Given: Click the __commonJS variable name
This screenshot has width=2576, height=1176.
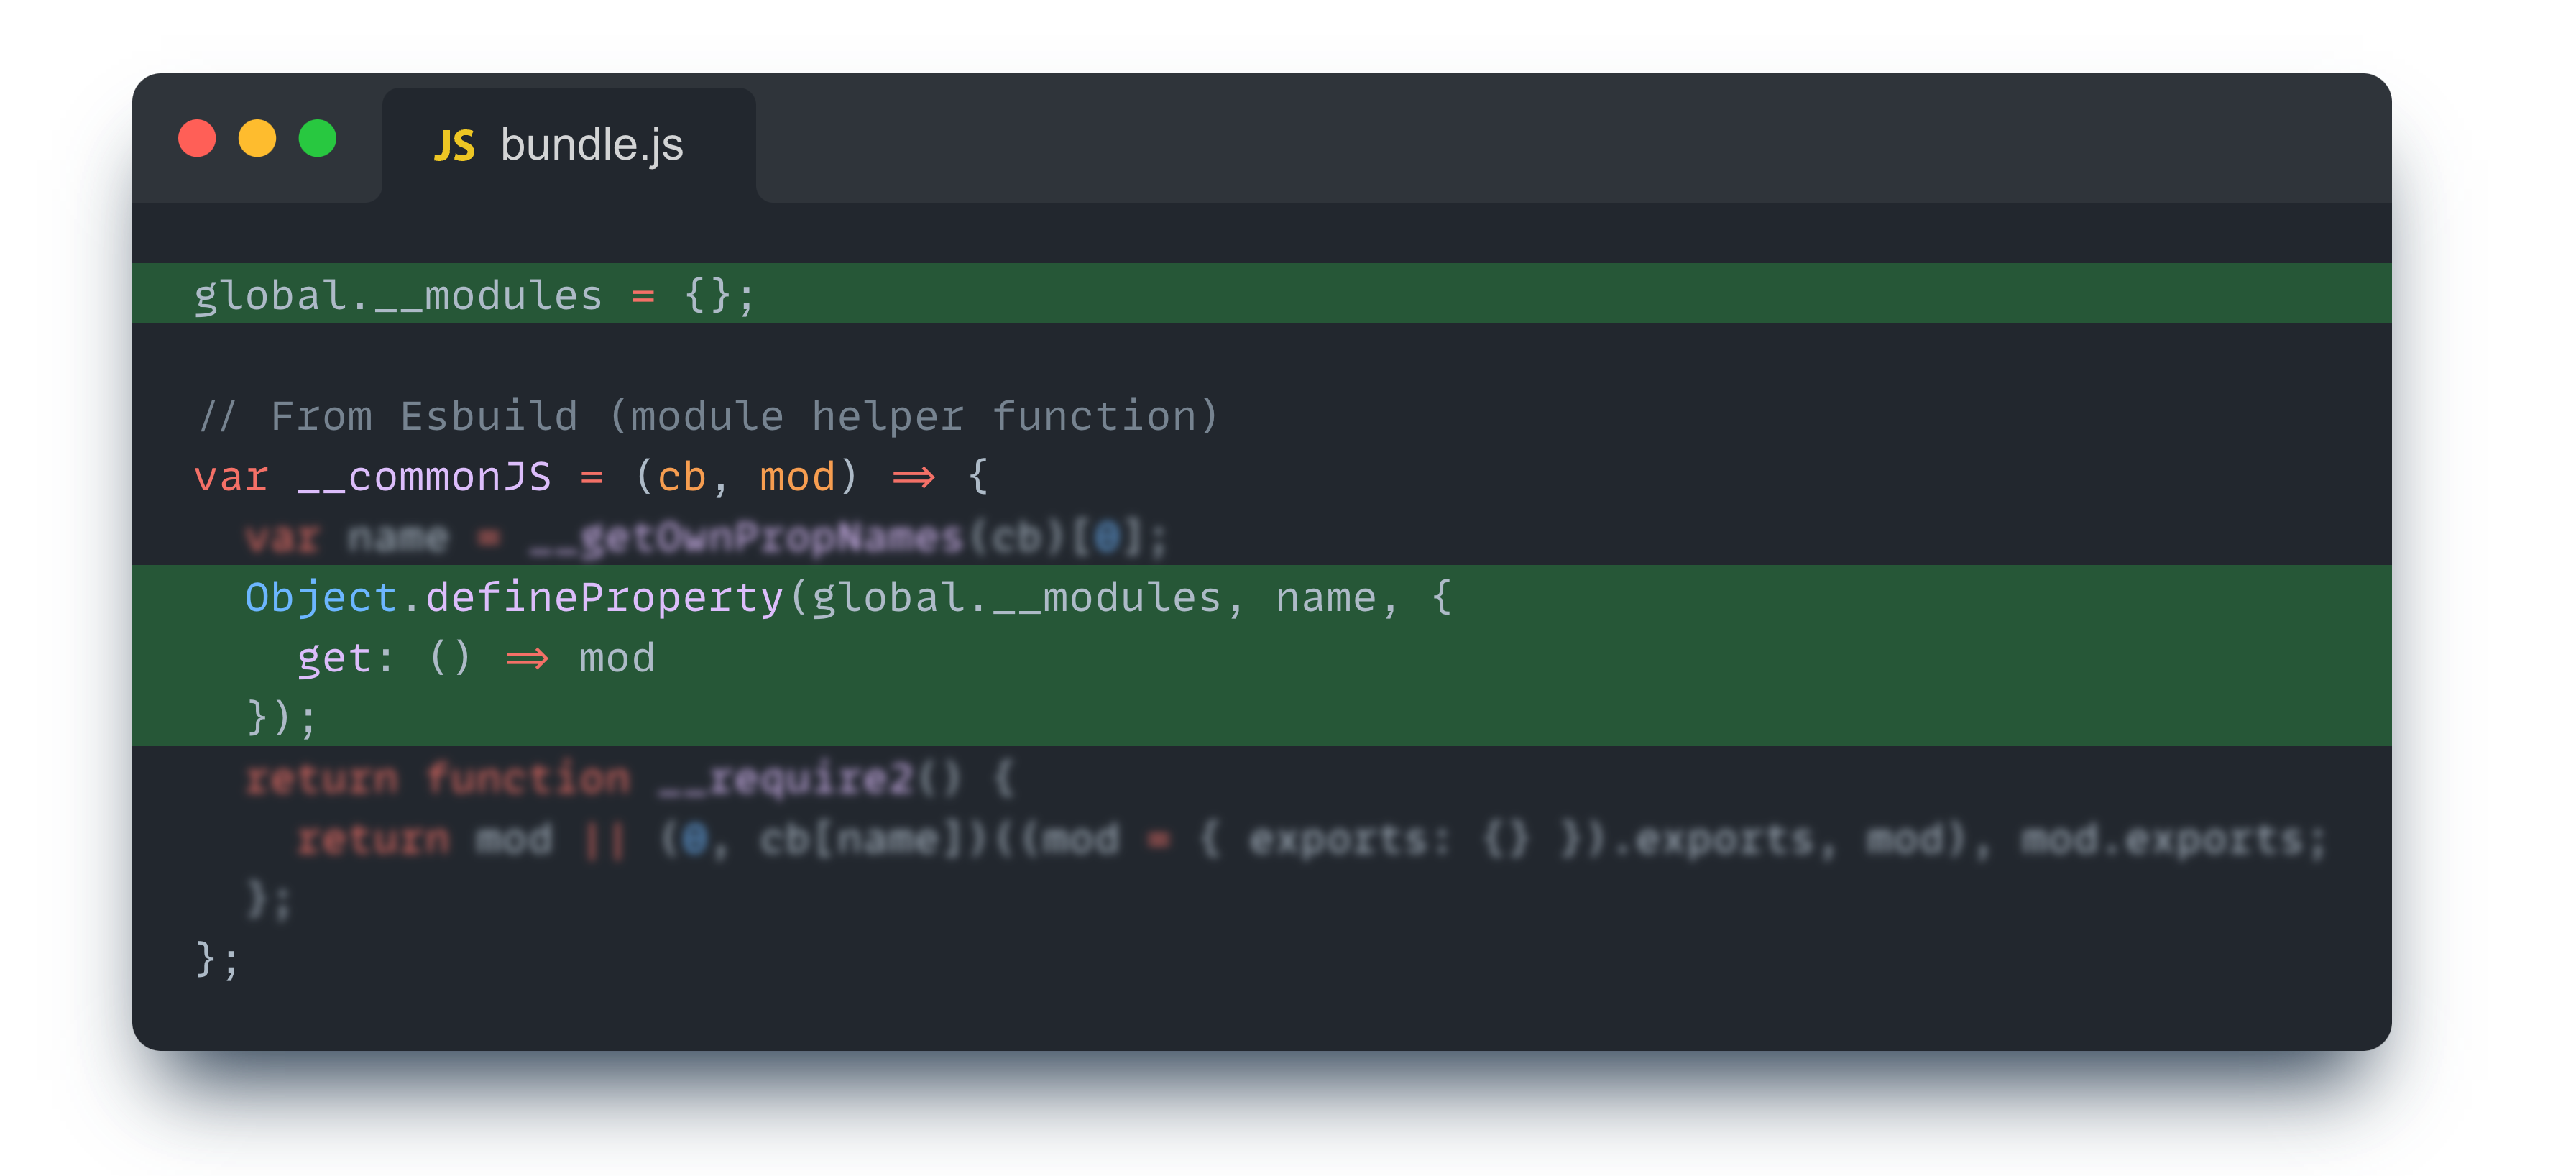Looking at the screenshot, I should point(424,477).
